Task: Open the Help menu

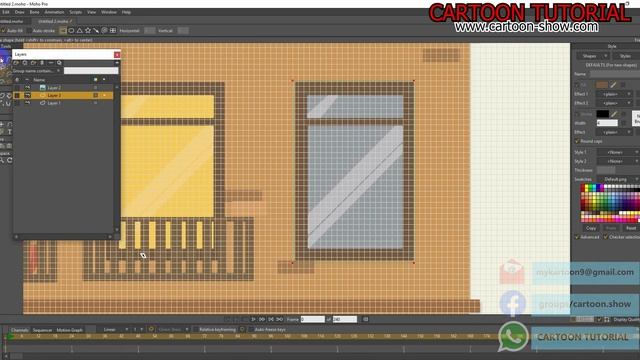Action: pyautogui.click(x=127, y=12)
